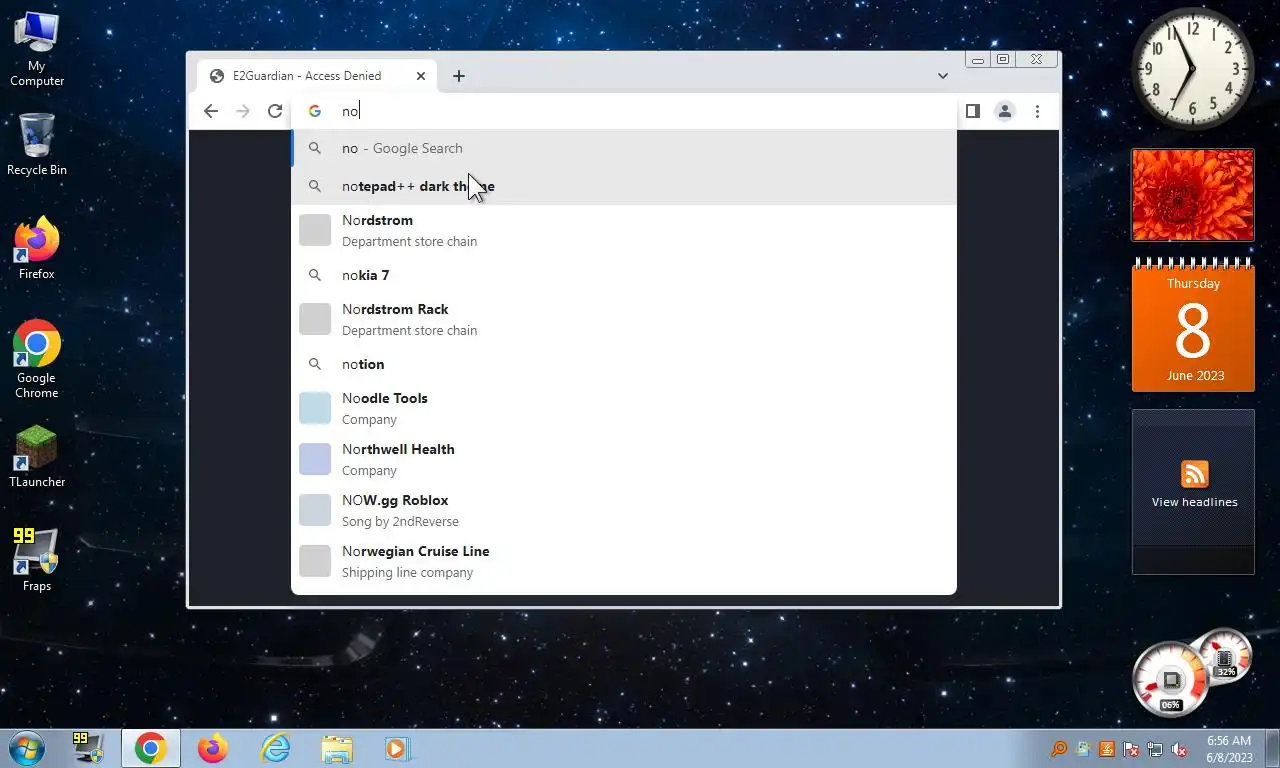Click View headlines in the feed gadget
The height and width of the screenshot is (768, 1280).
1194,502
